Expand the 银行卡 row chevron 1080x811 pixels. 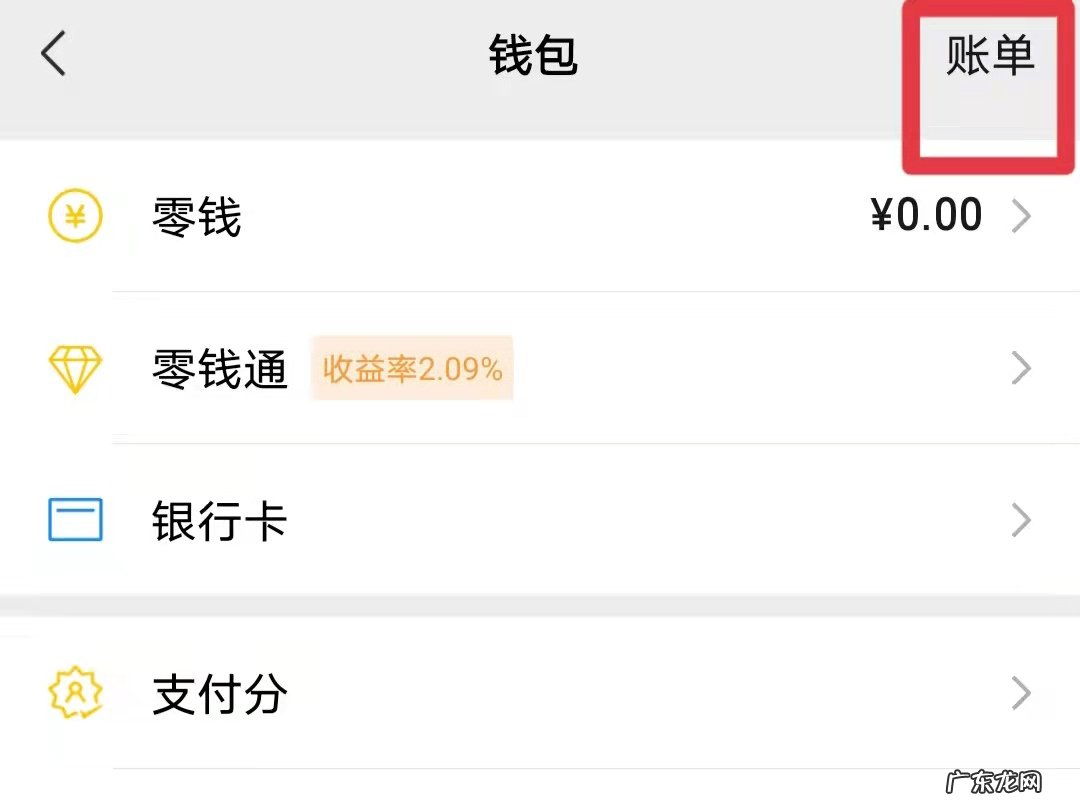pyautogui.click(x=1021, y=519)
